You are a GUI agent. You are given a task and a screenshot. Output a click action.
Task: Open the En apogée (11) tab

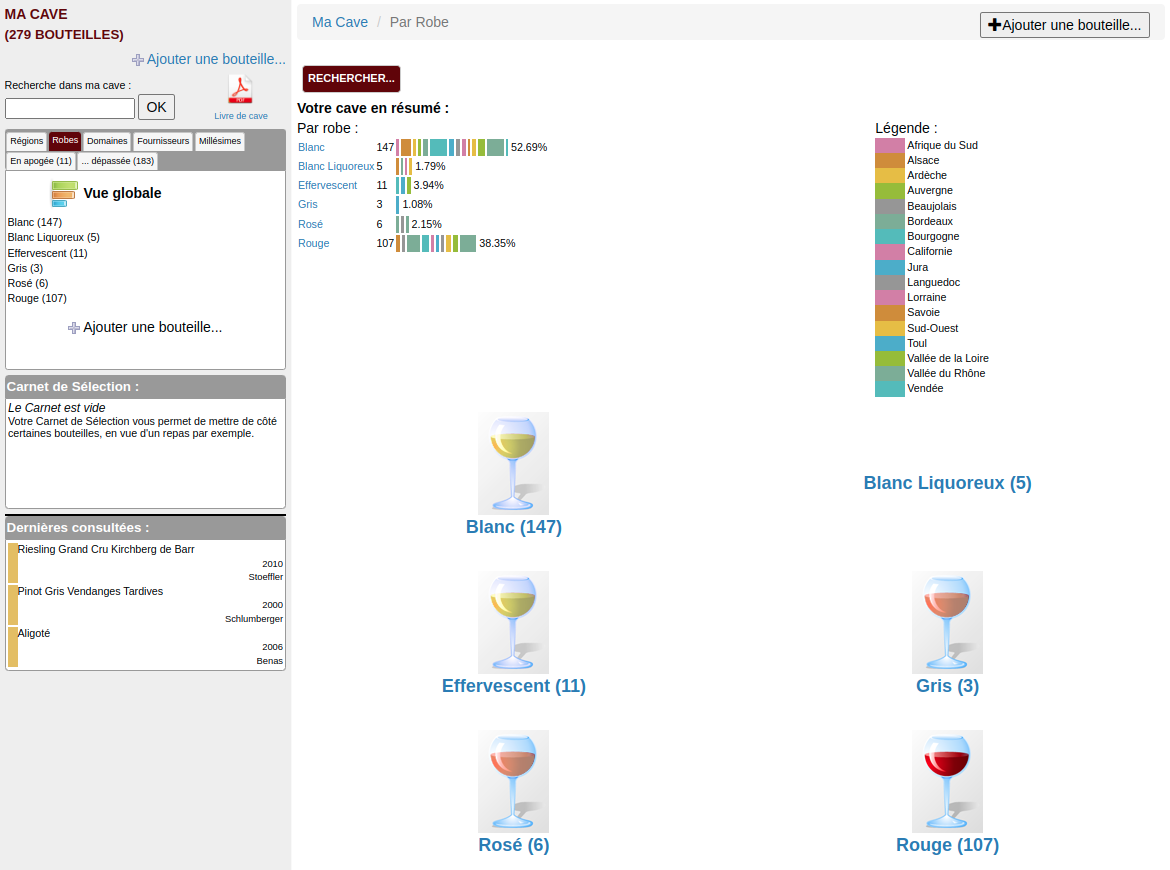coord(41,161)
